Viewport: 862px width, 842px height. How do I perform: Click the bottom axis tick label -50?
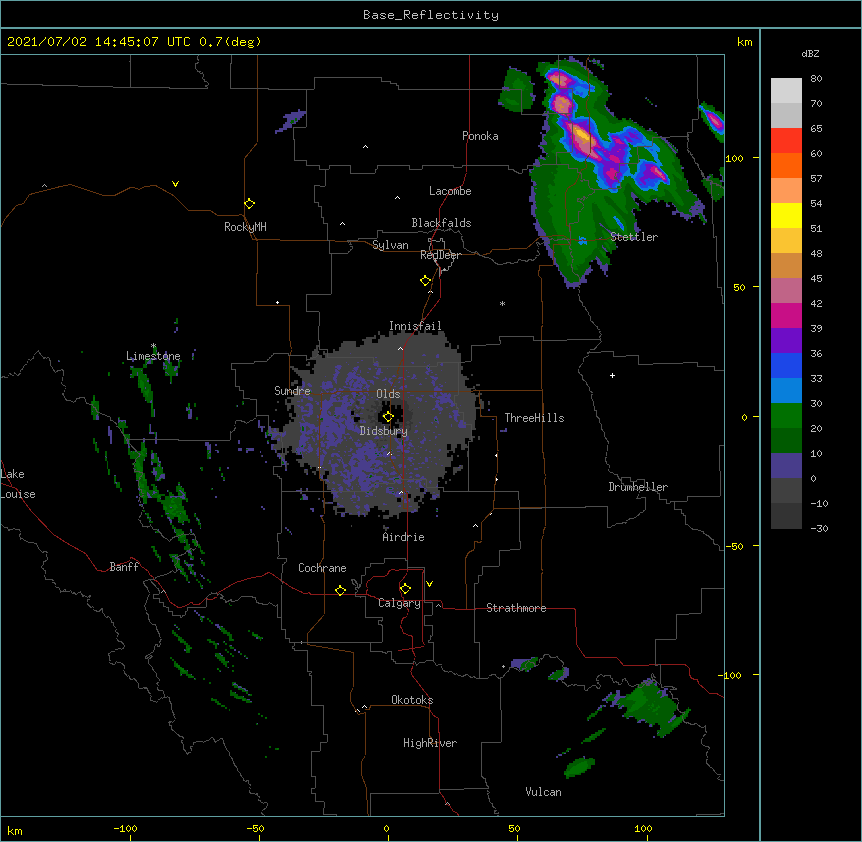click(255, 829)
